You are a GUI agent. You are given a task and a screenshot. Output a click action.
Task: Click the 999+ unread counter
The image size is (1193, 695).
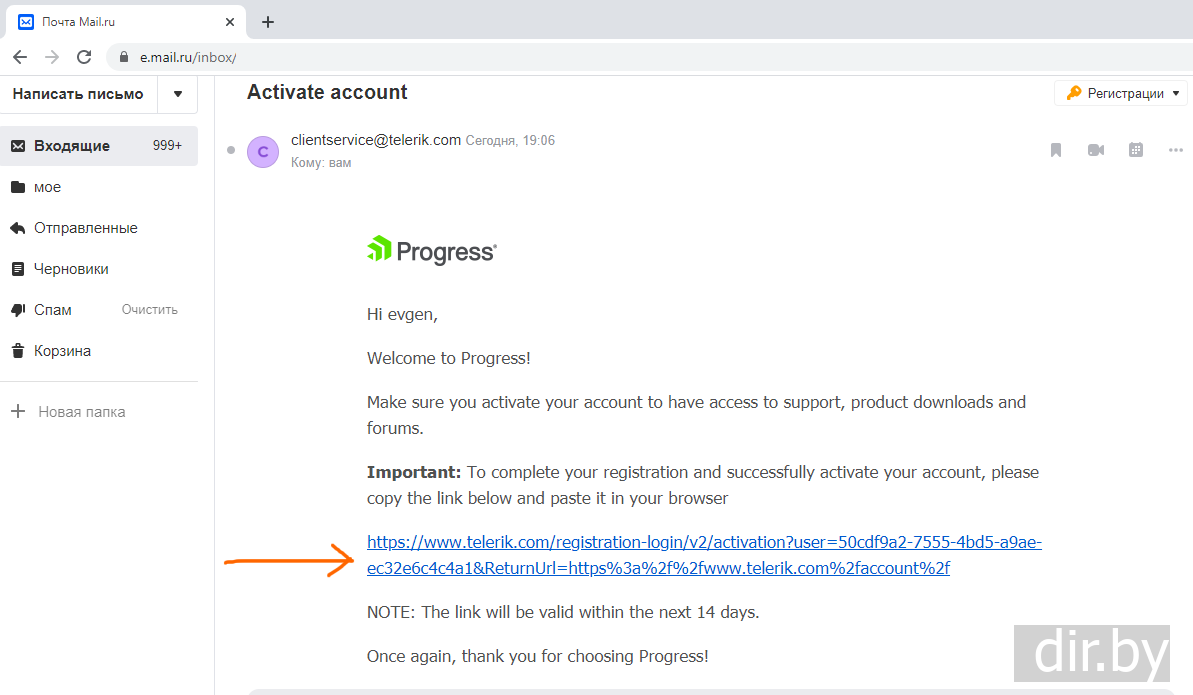[x=167, y=145]
